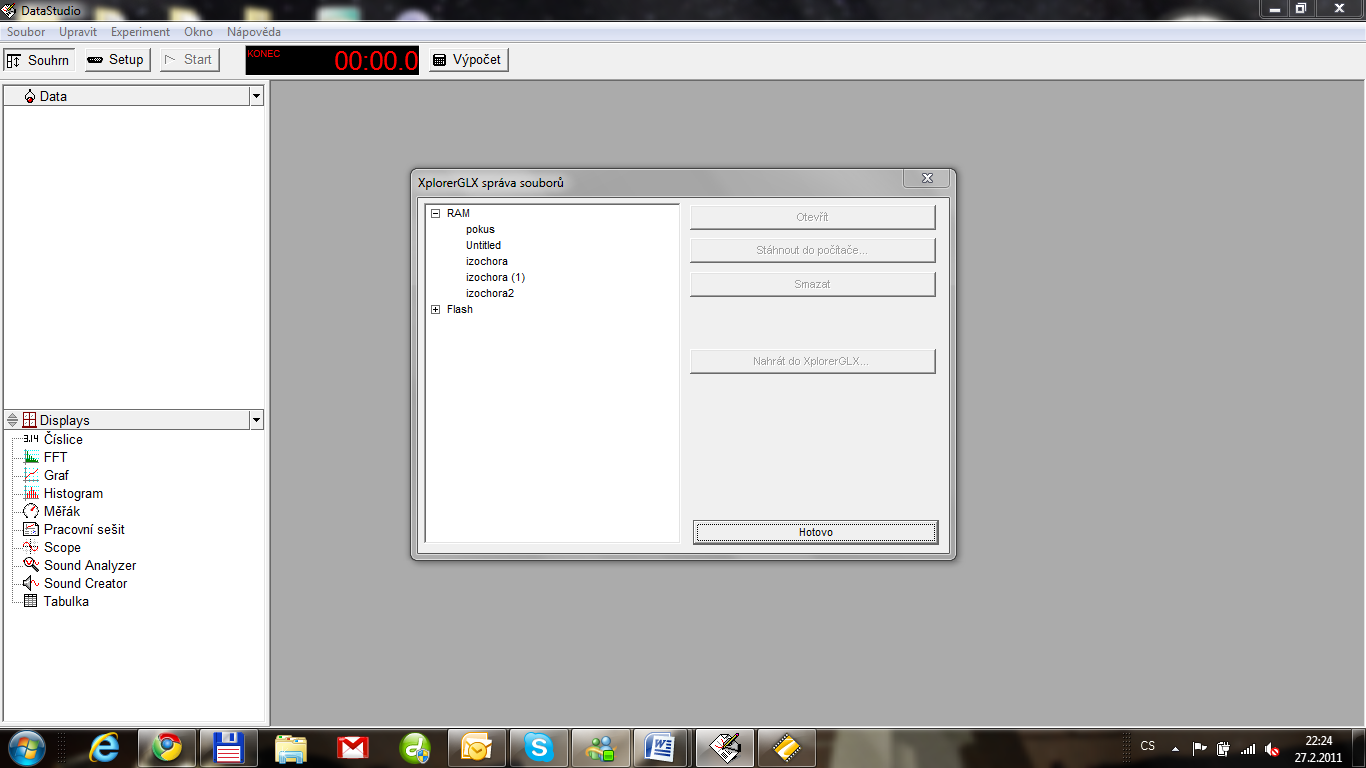1366x768 pixels.
Task: Select the FFT display icon
Action: tap(31, 457)
